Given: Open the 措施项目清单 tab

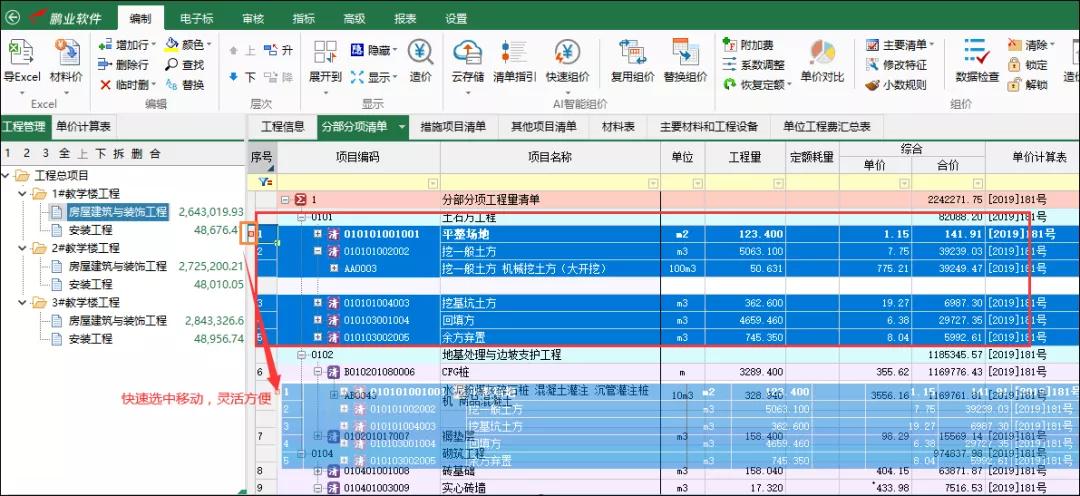Looking at the screenshot, I should (x=453, y=127).
